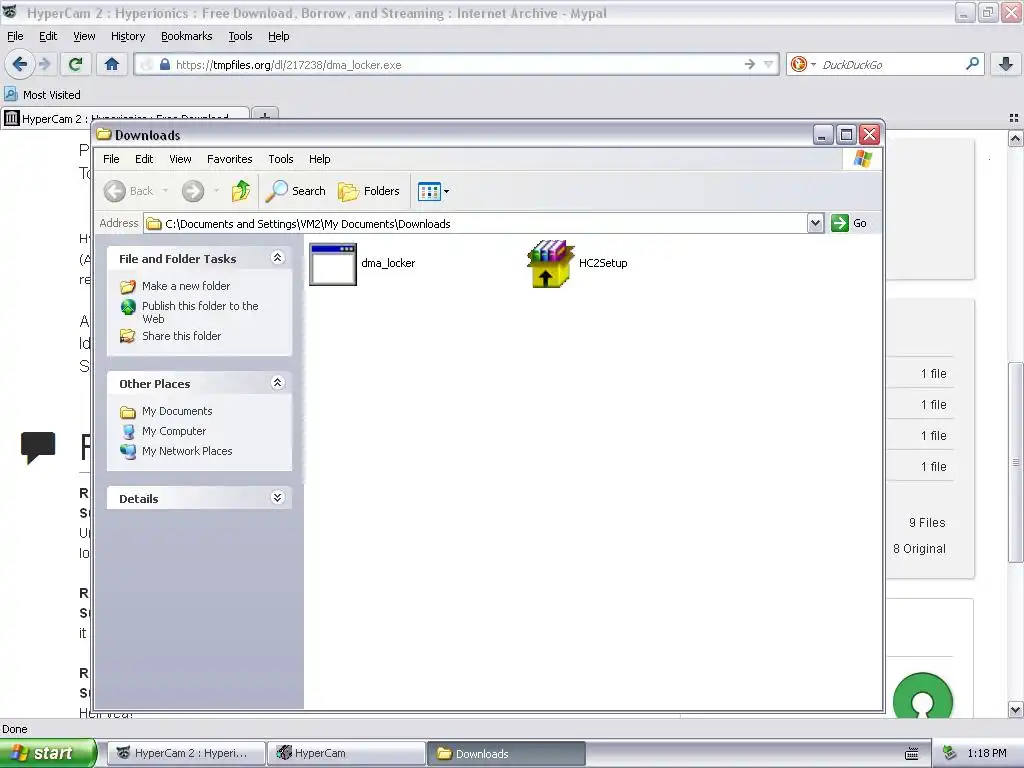
Task: Go up one folder level
Action: [240, 191]
